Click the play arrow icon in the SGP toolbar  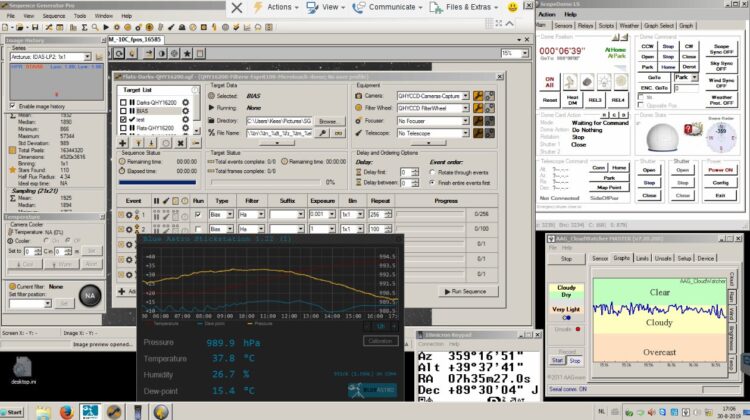point(106,27)
